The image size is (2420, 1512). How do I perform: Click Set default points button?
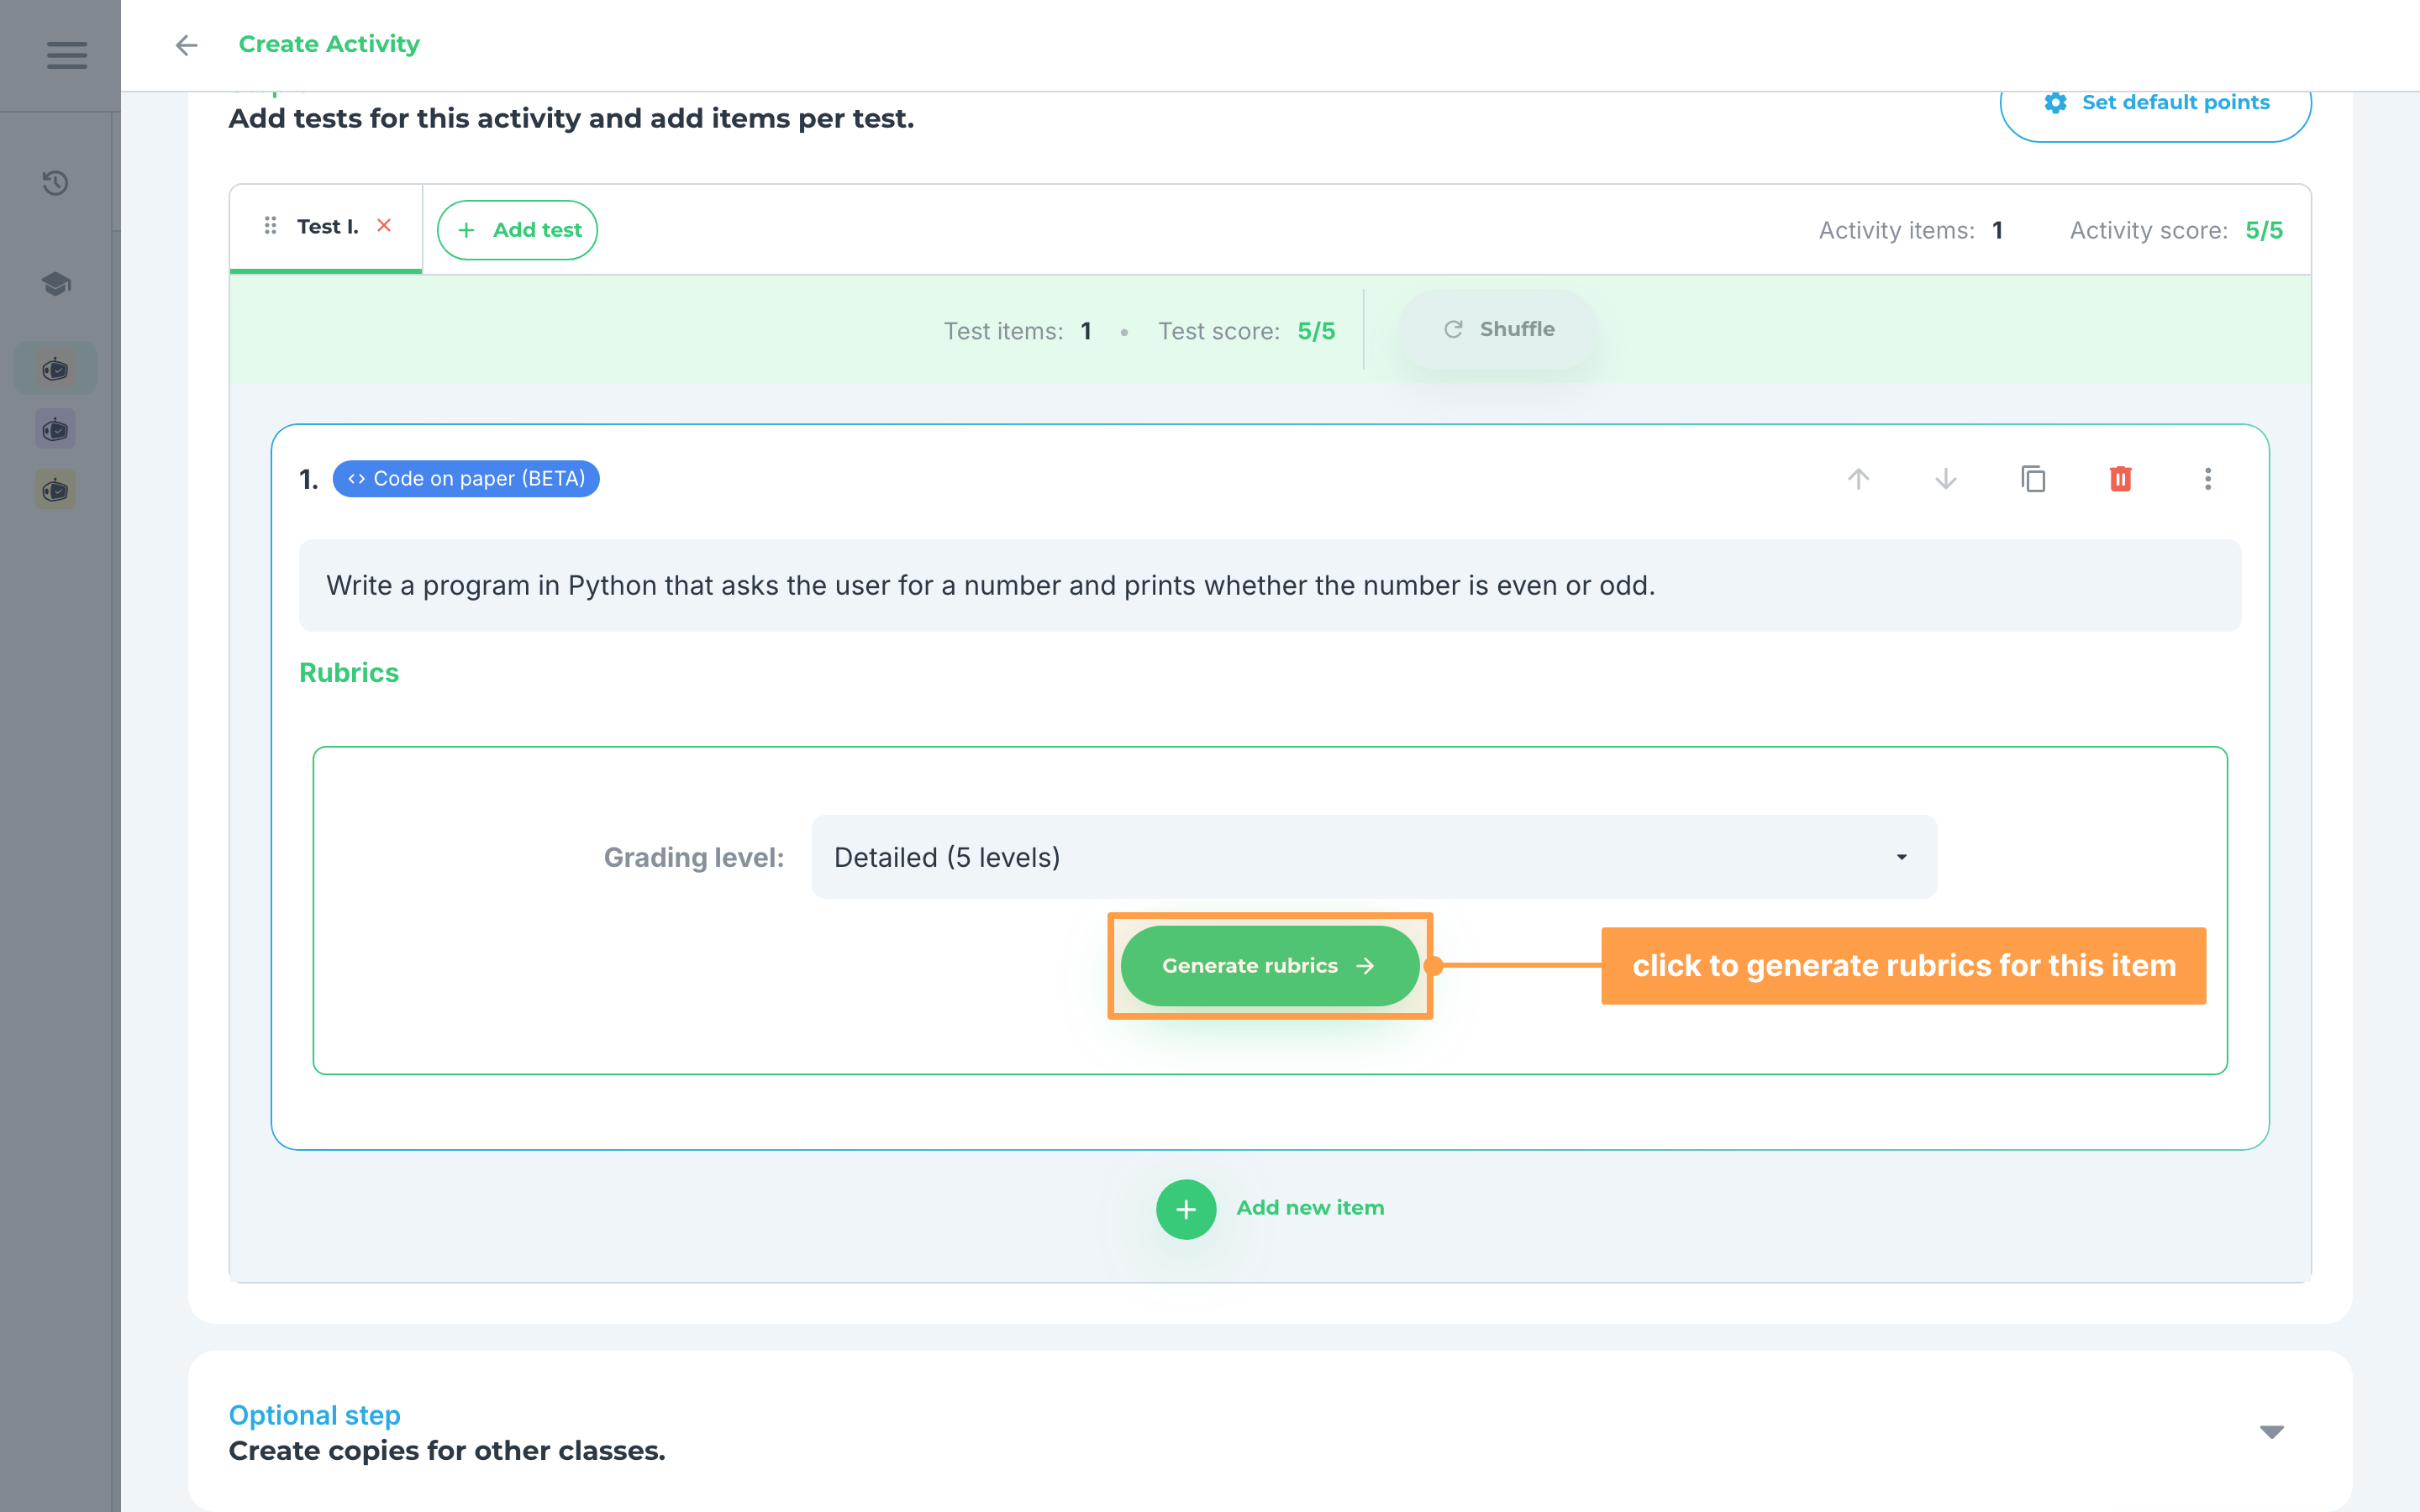tap(2155, 103)
